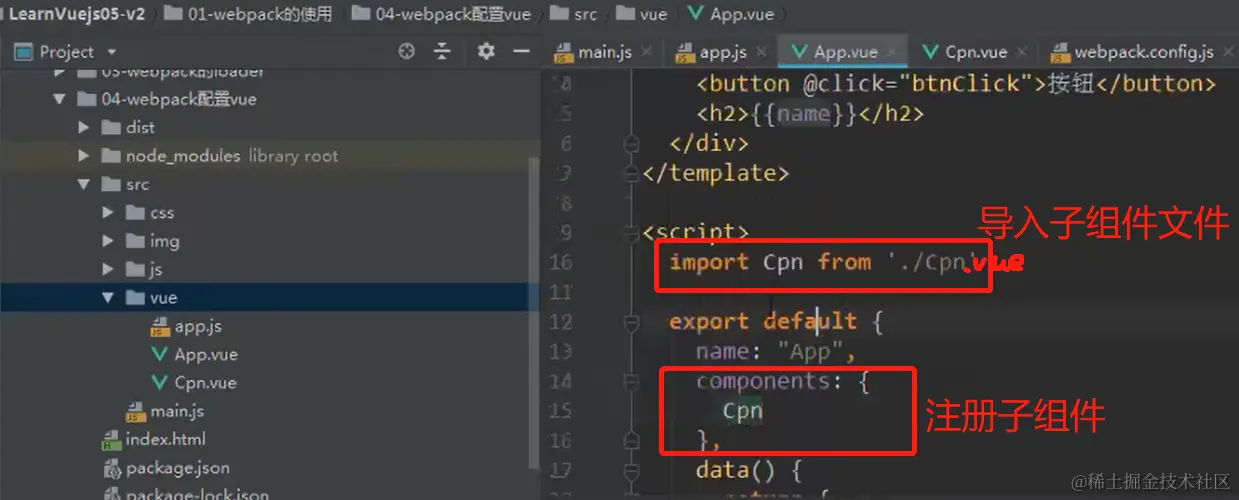Collapse the src folder arrow
This screenshot has width=1239, height=500.
[84, 184]
